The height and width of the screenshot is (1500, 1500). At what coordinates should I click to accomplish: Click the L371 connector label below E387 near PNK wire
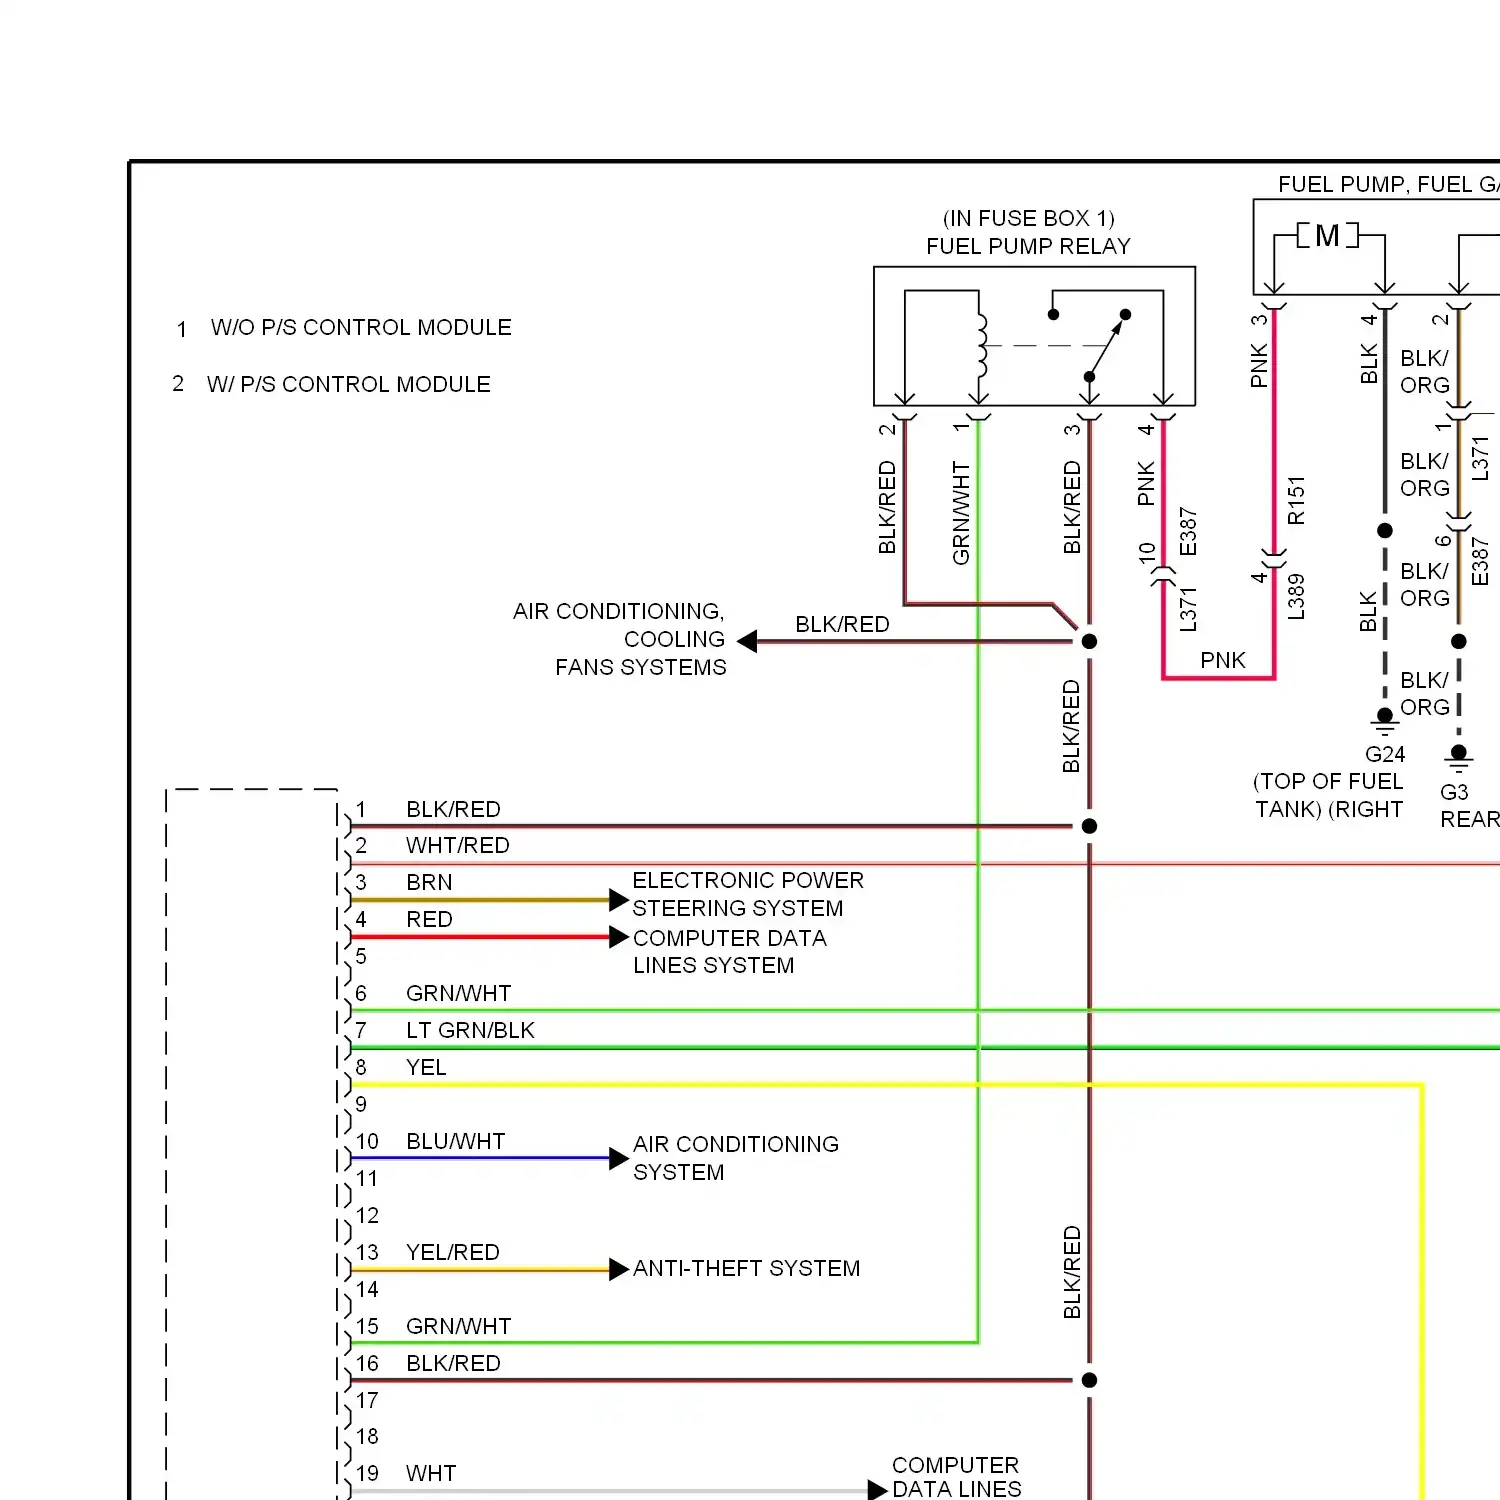[x=1188, y=609]
